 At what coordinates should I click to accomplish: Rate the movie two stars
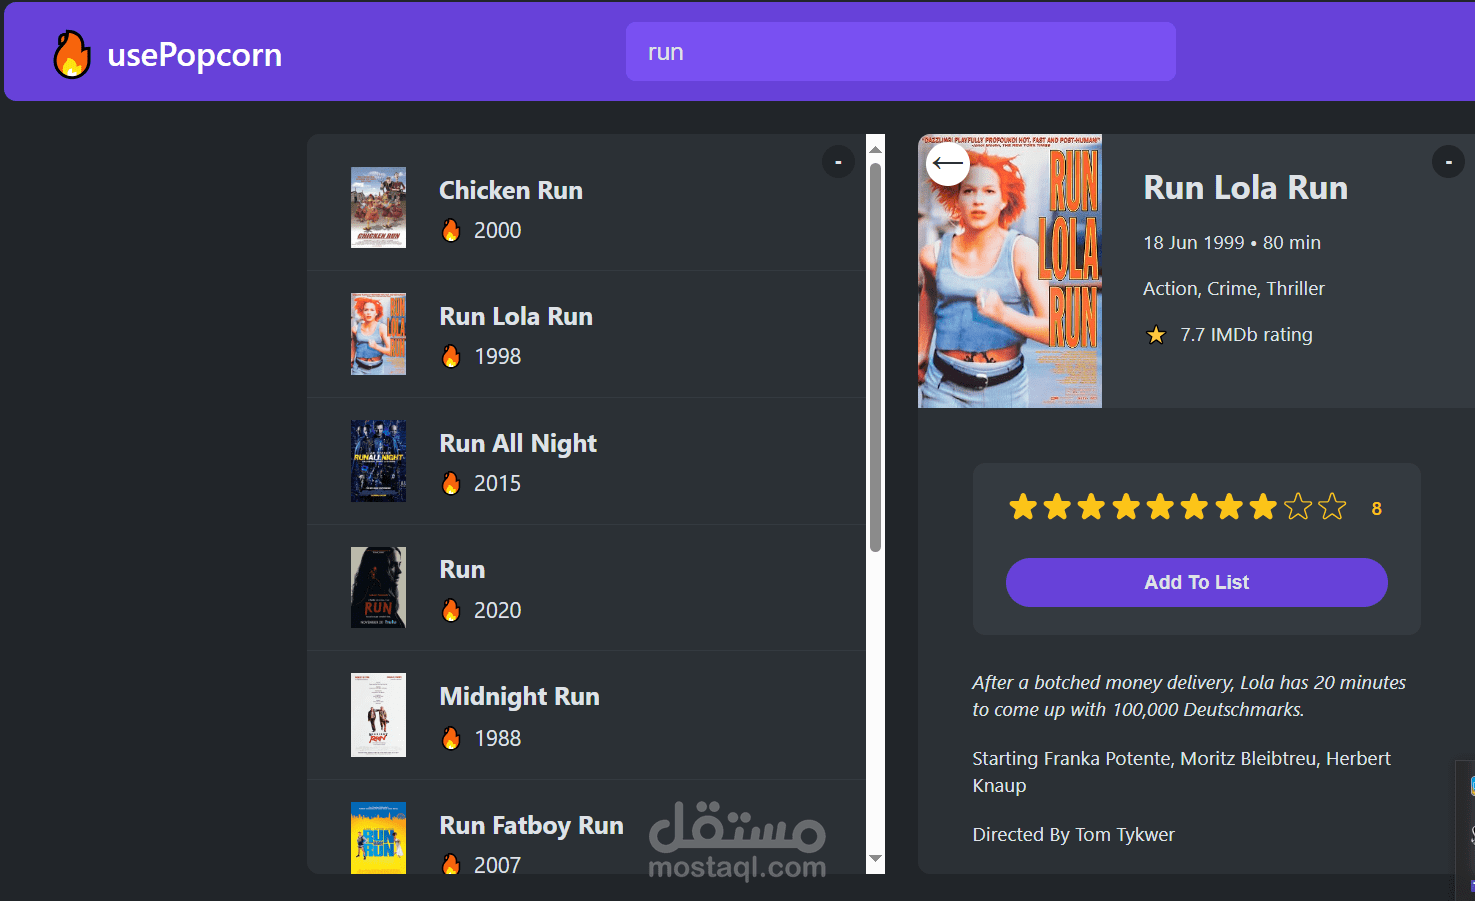pyautogui.click(x=1057, y=507)
